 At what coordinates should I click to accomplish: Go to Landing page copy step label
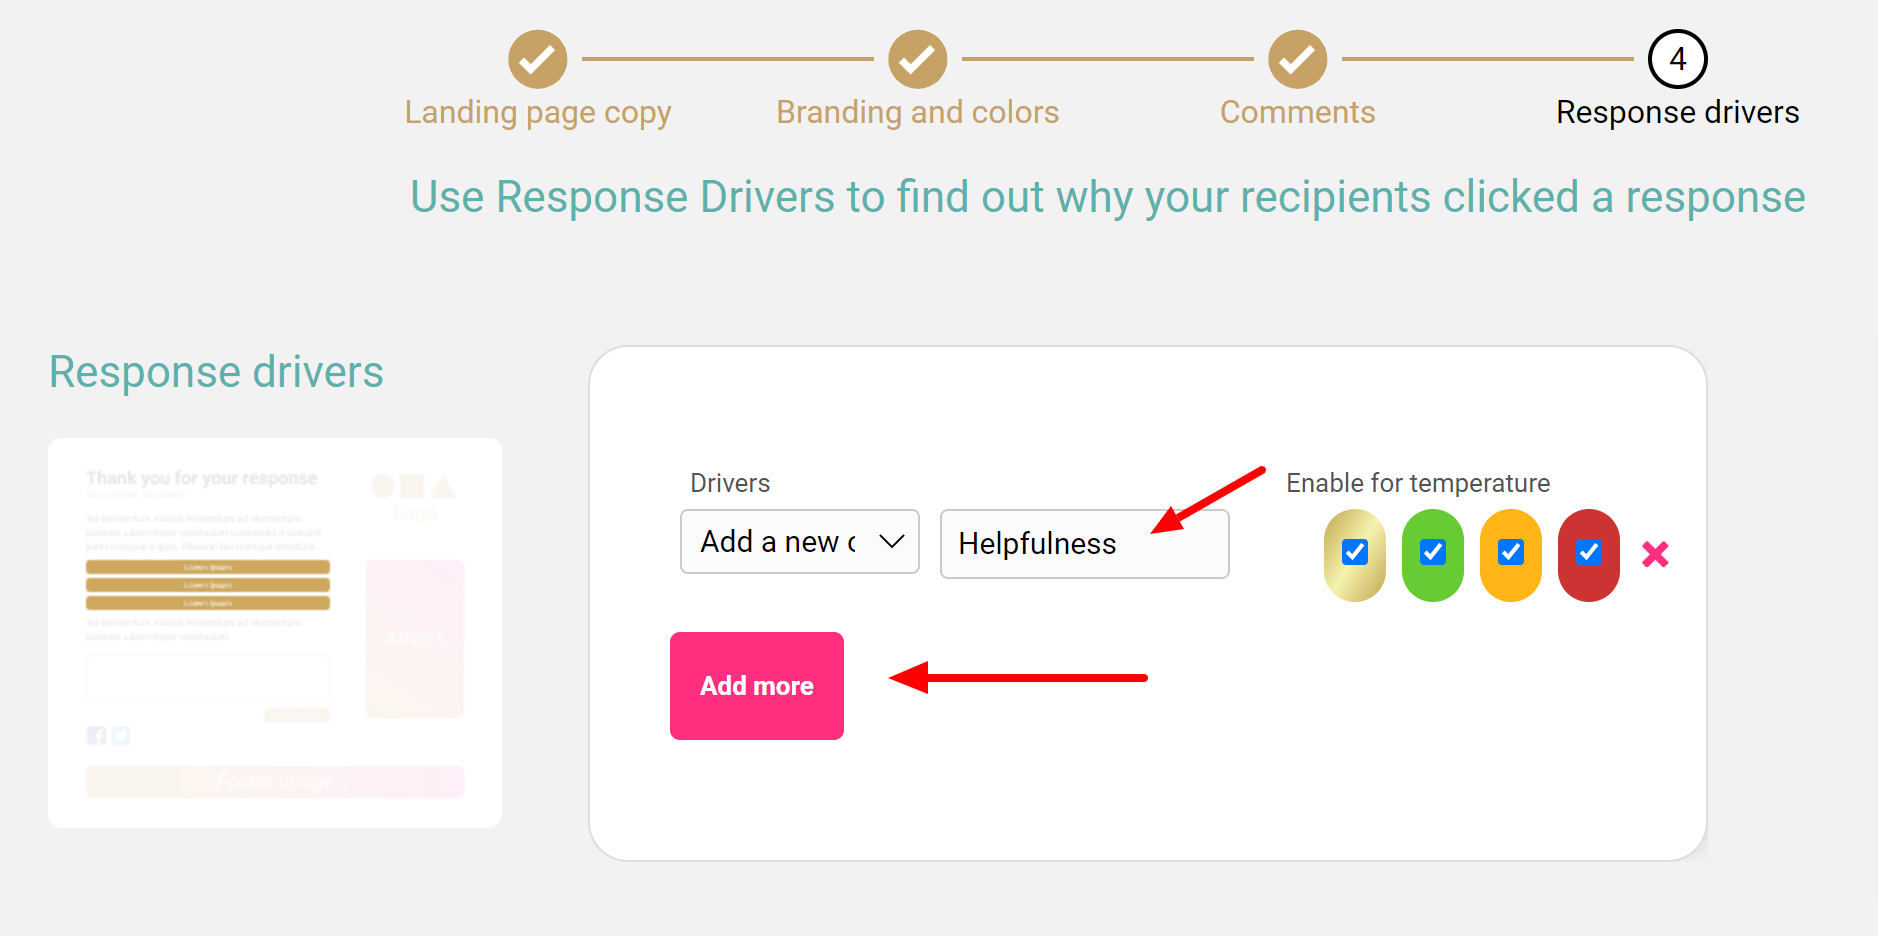click(538, 112)
